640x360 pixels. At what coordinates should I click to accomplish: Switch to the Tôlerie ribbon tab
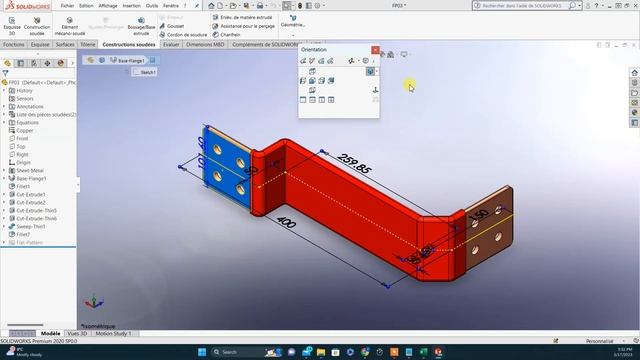pyautogui.click(x=88, y=44)
